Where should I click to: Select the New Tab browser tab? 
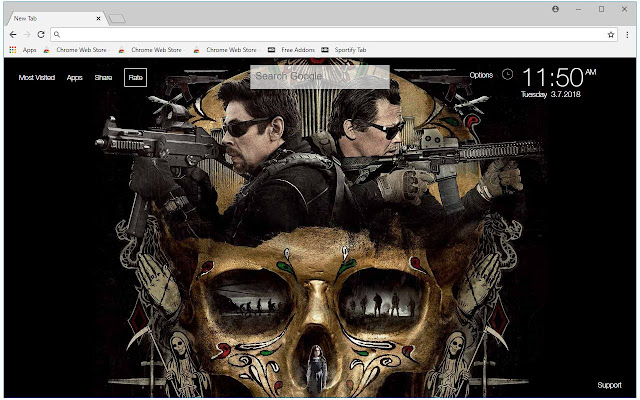click(56, 18)
